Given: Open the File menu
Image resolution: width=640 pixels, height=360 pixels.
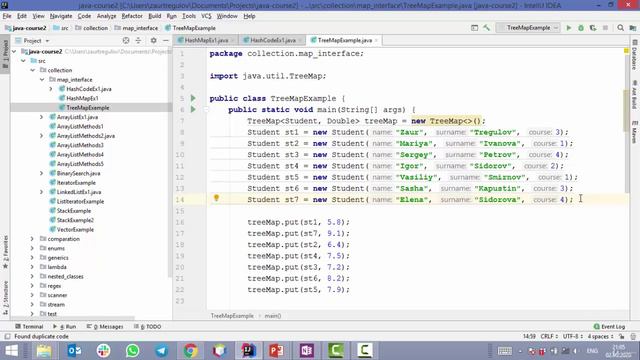Looking at the screenshot, I should tap(7, 16).
